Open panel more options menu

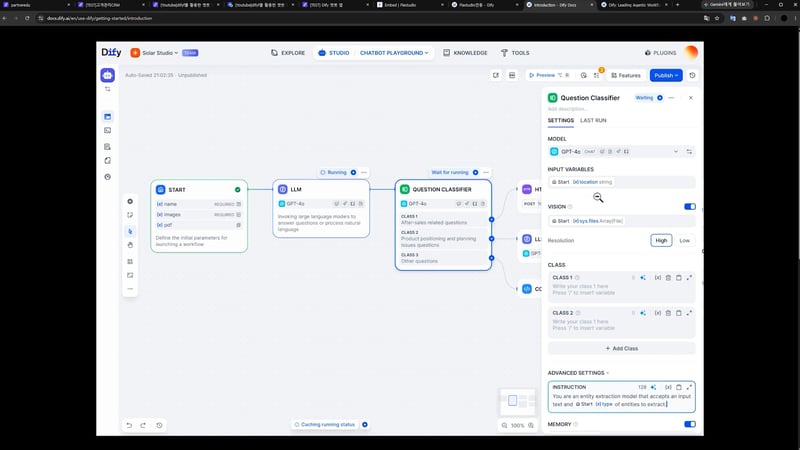(671, 98)
